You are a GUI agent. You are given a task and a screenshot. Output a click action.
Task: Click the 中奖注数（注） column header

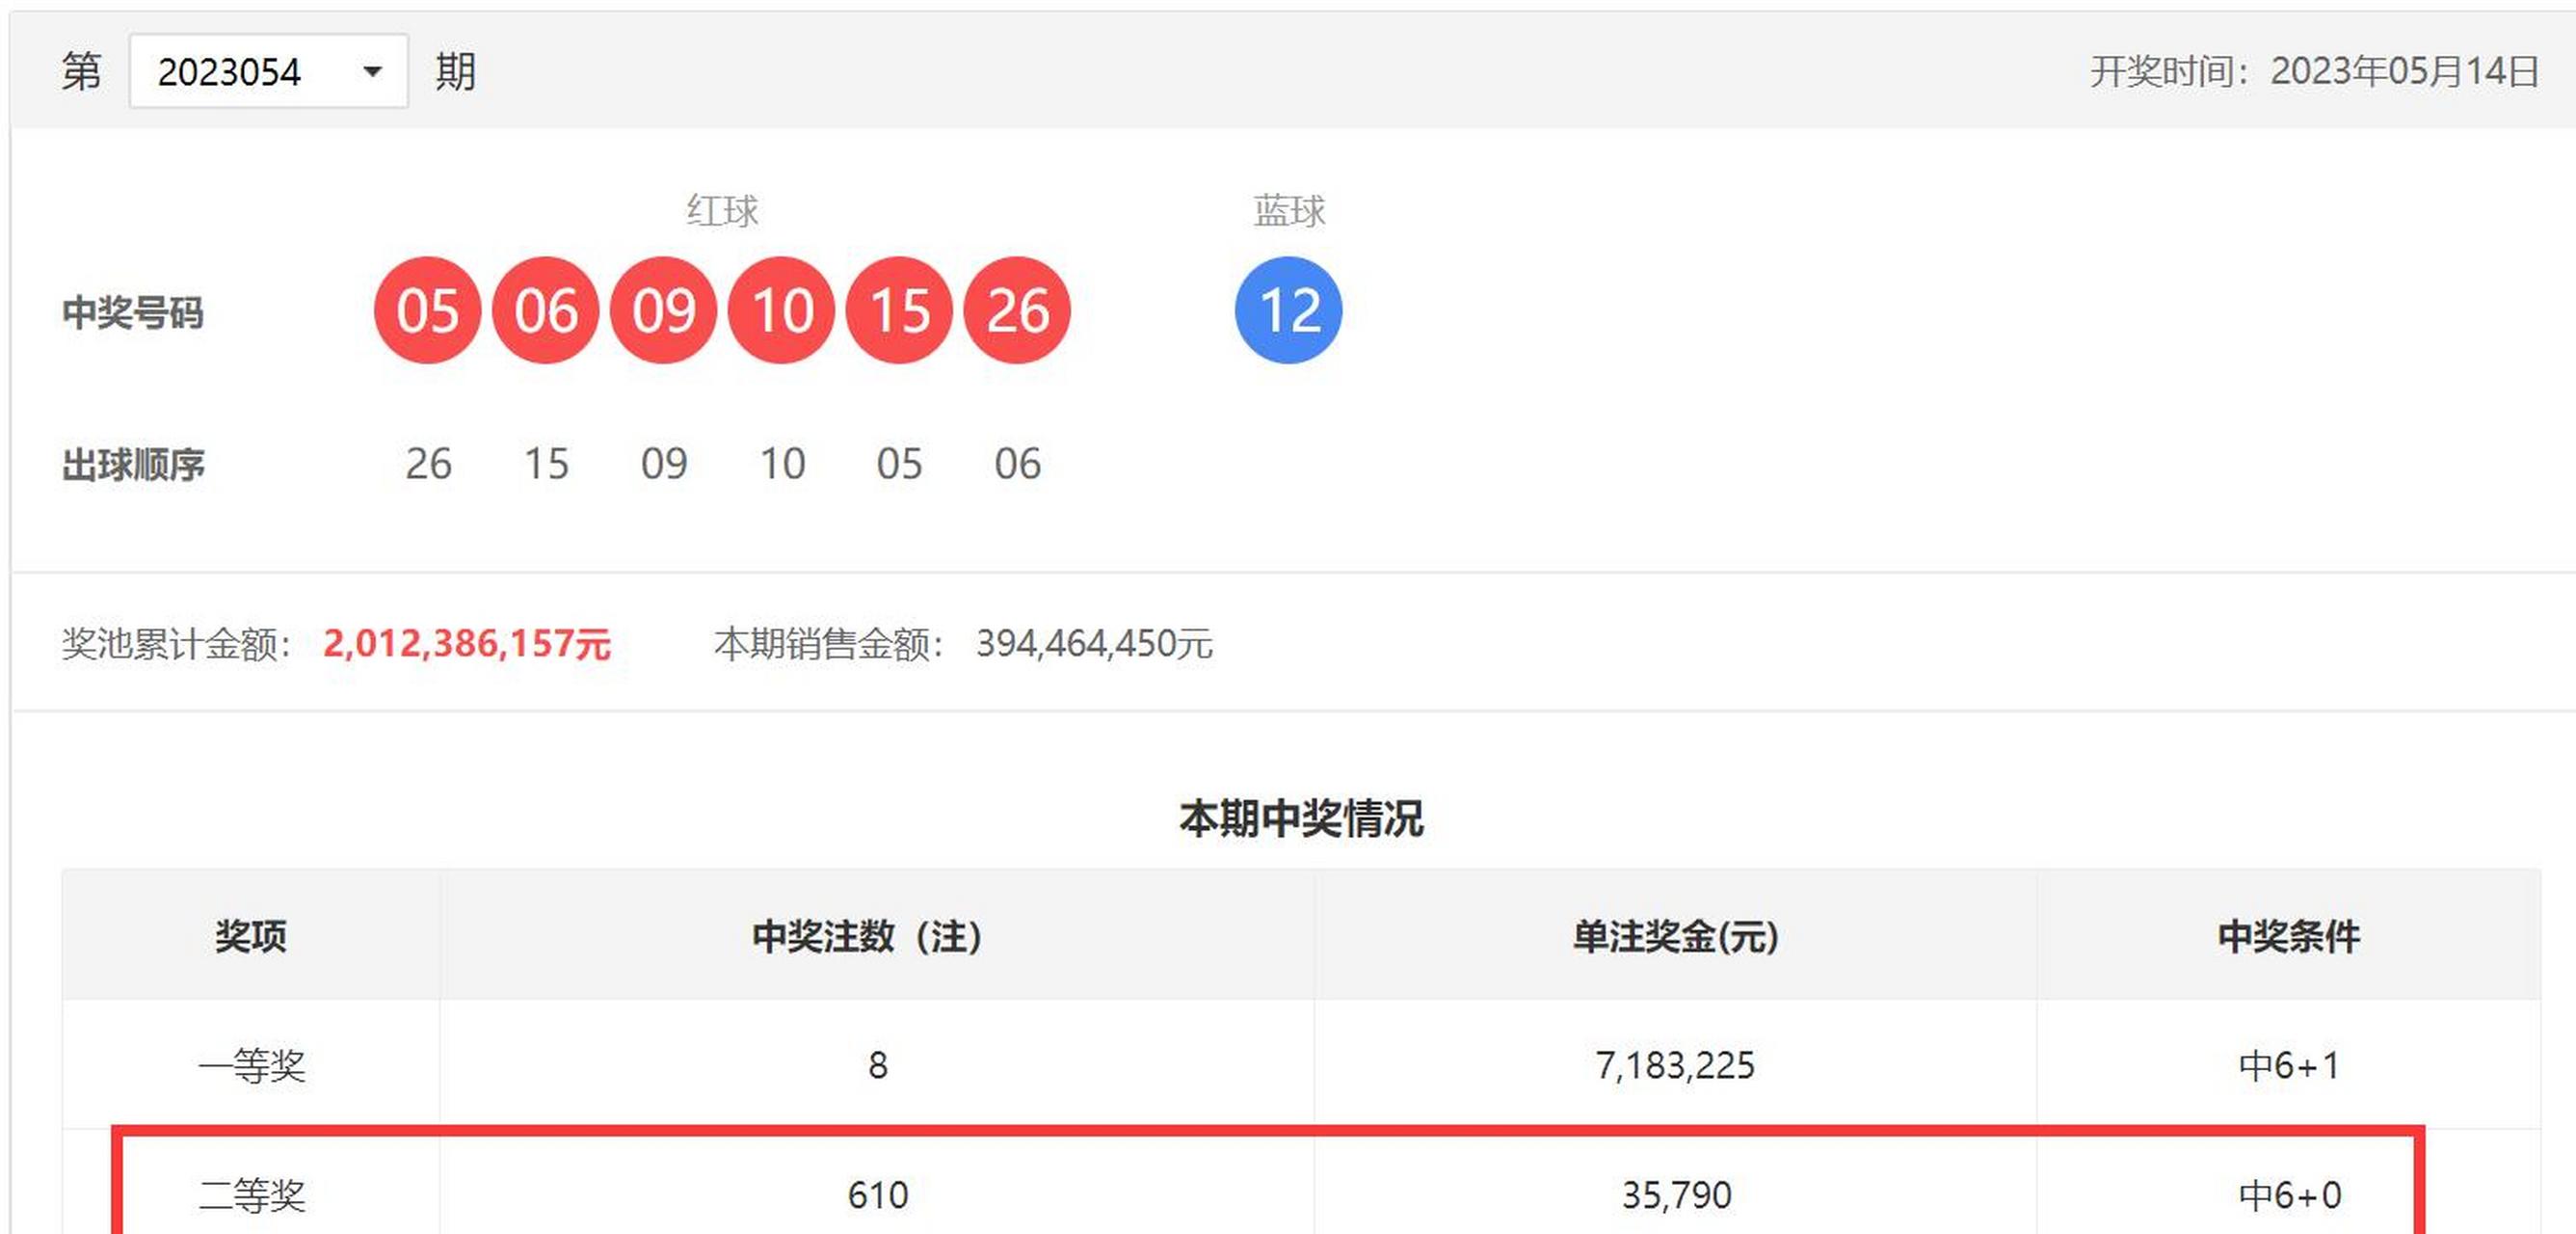tap(867, 937)
